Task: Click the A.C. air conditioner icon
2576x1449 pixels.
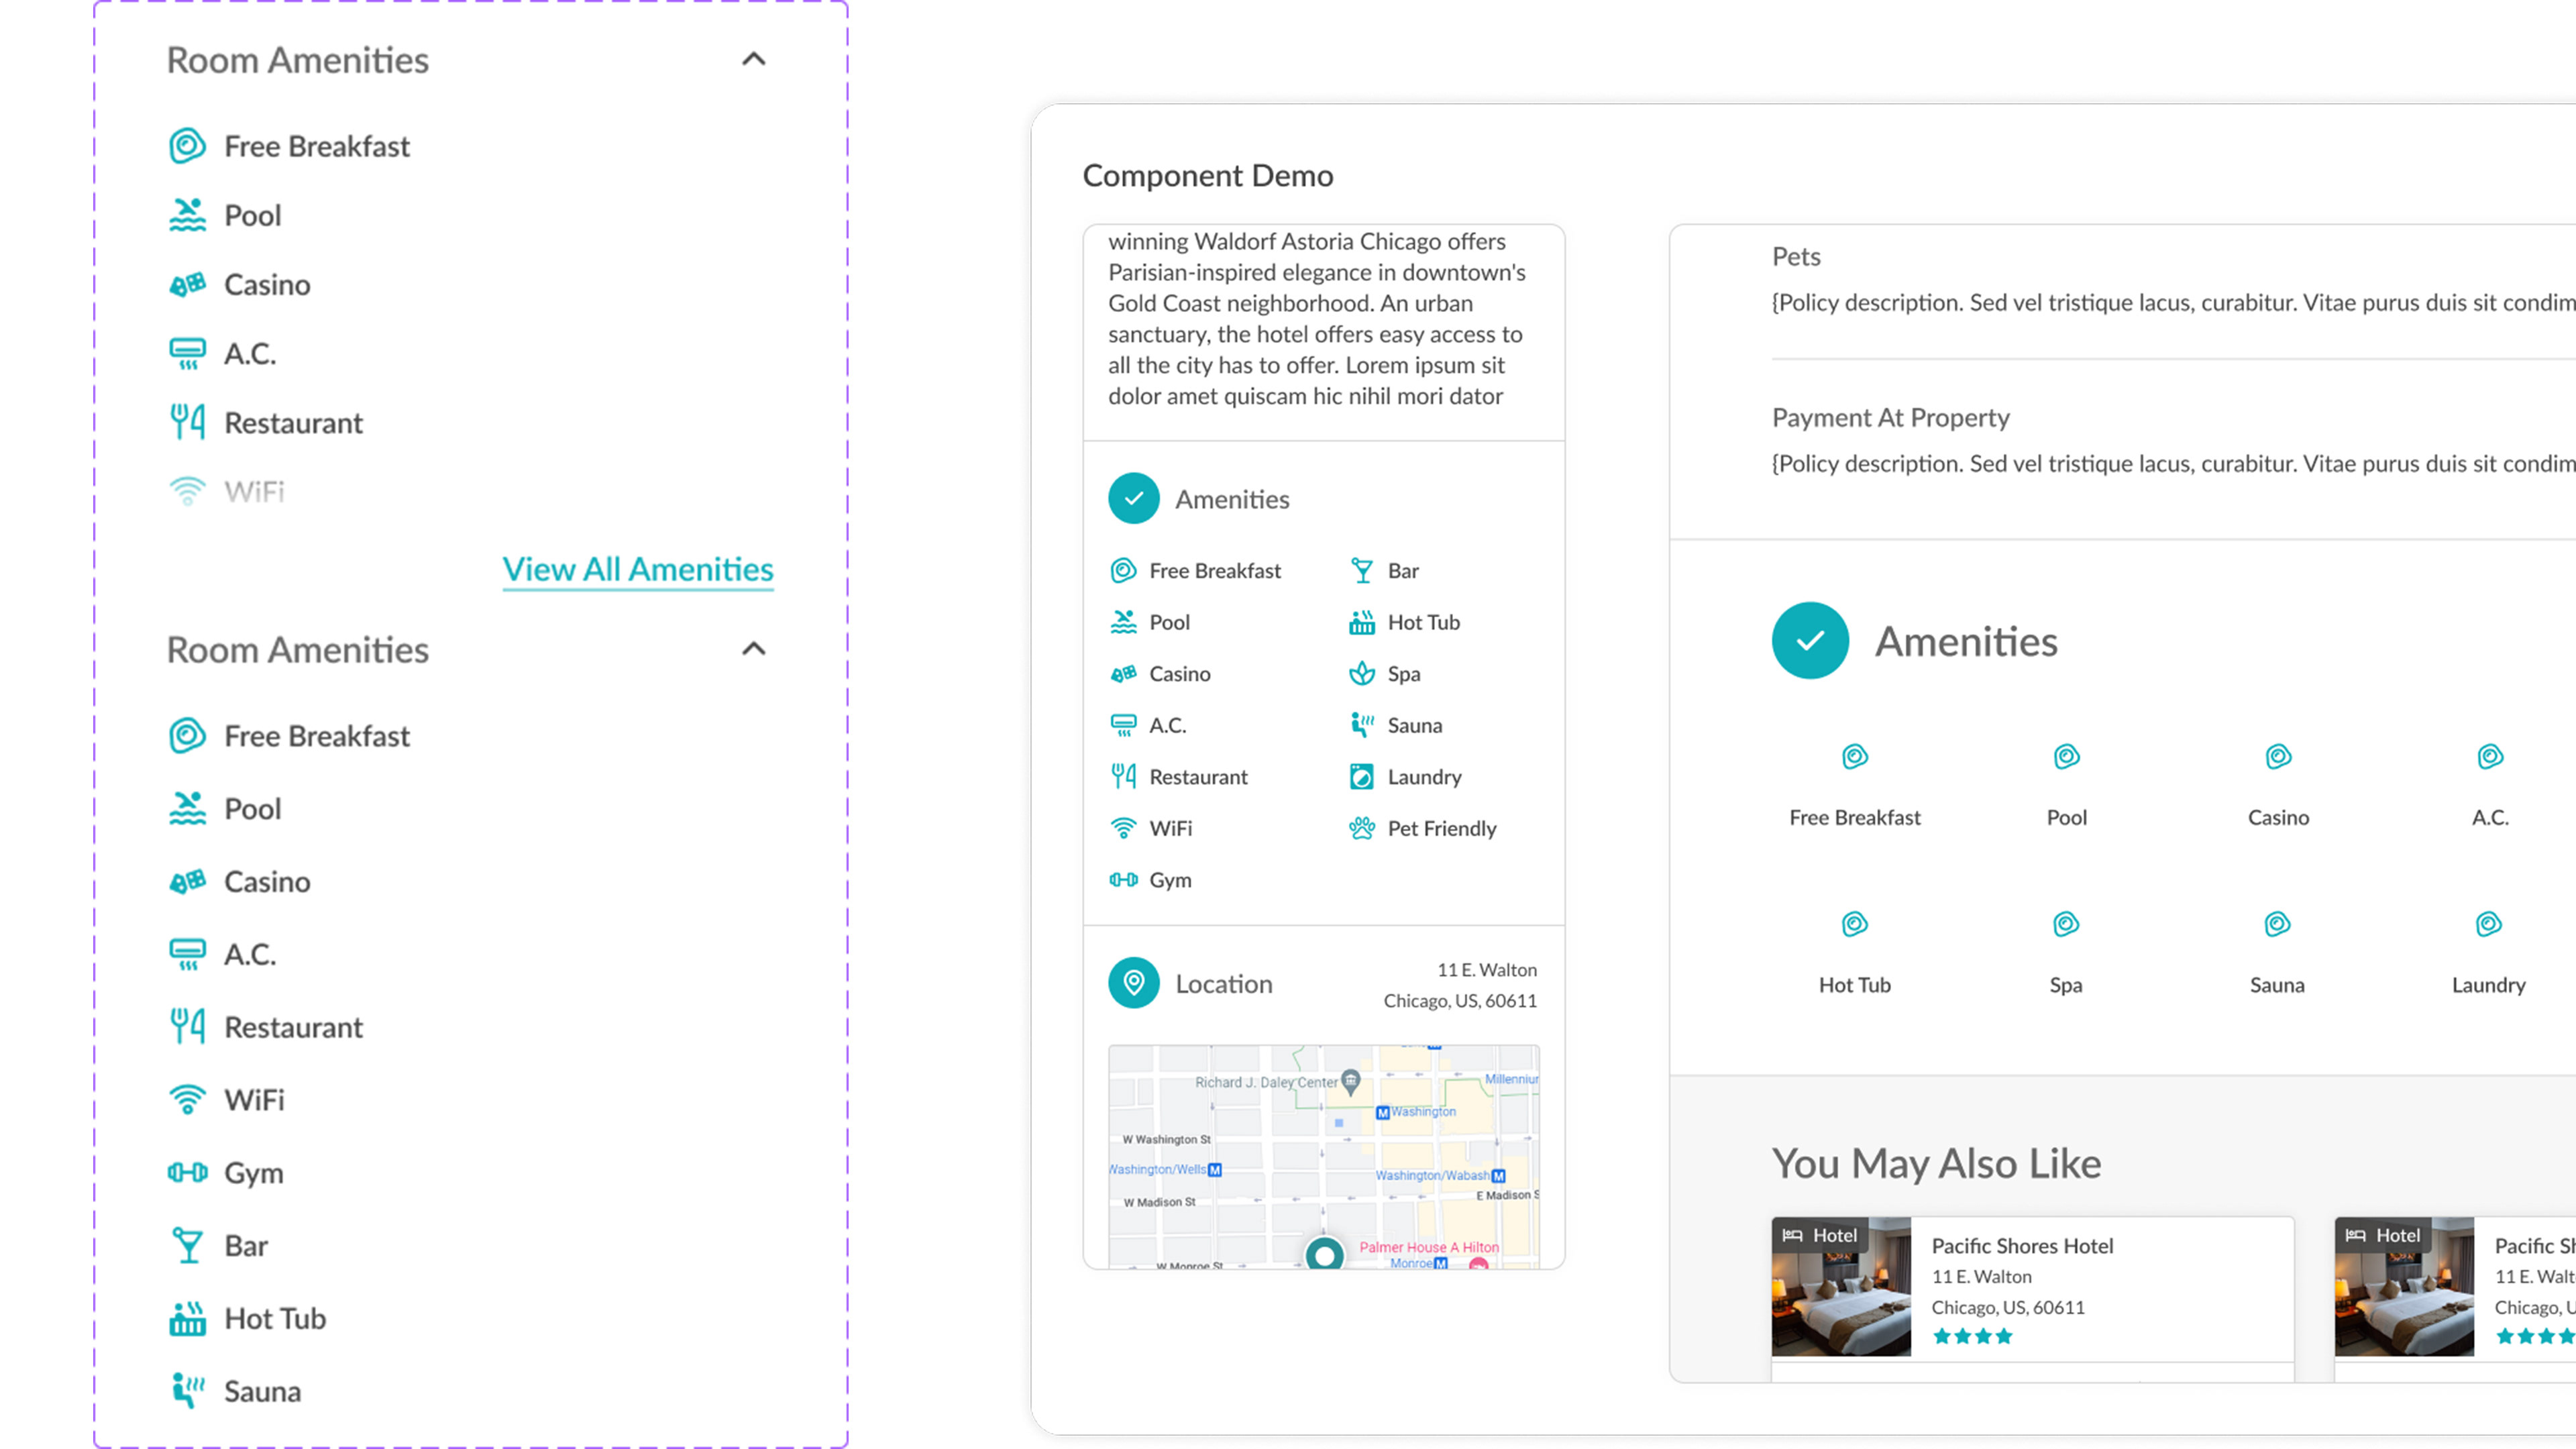Action: click(1125, 724)
